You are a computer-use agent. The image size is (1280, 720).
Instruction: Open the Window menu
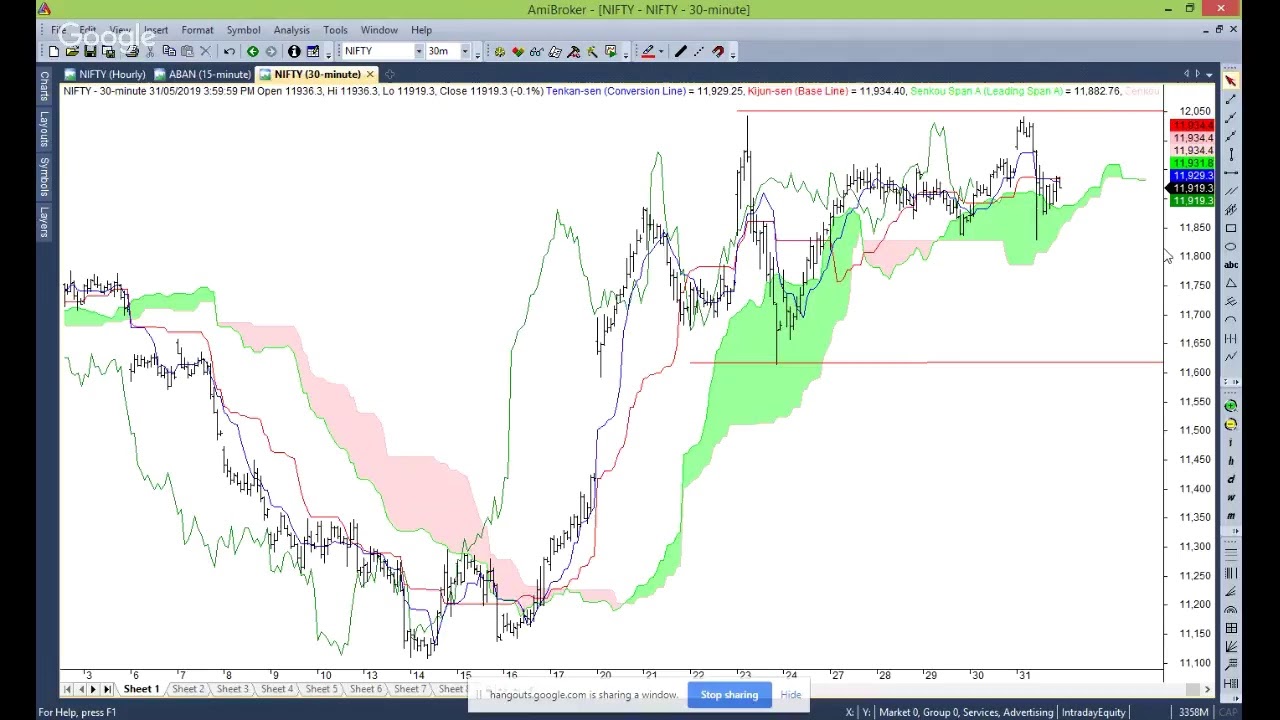tap(379, 30)
